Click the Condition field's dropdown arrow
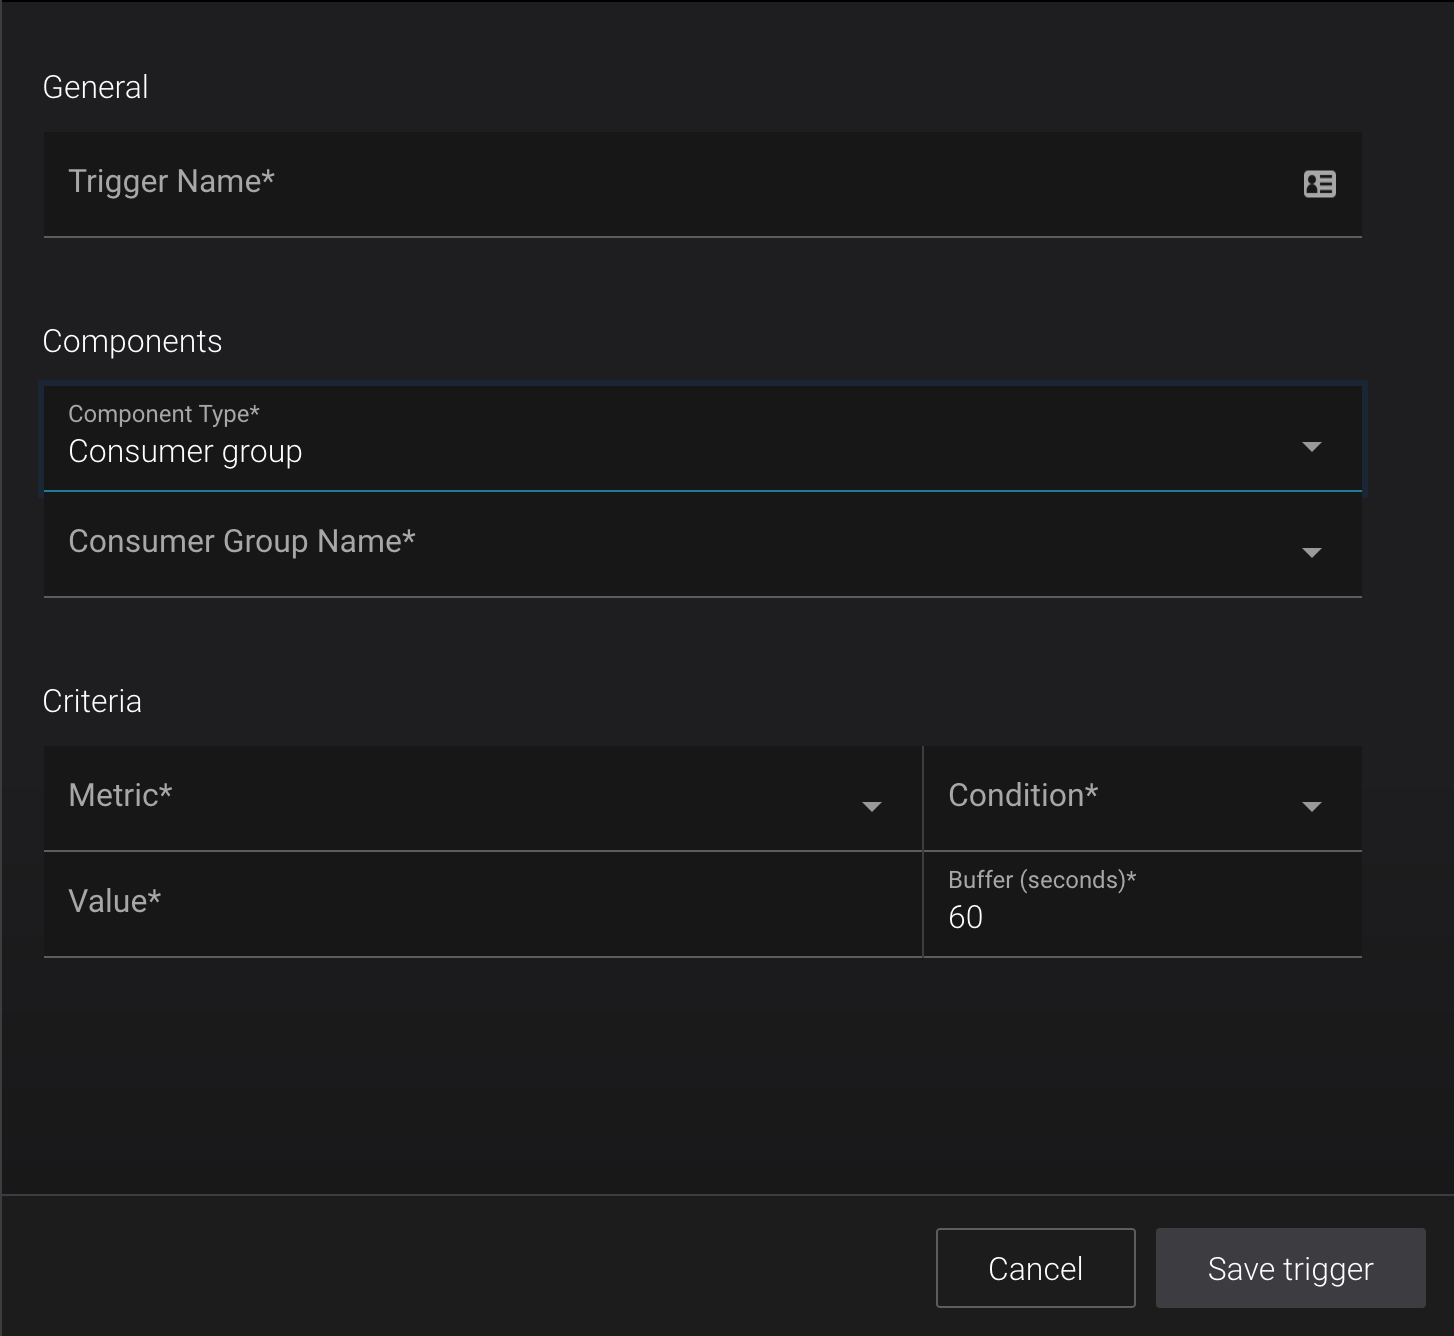 (1311, 806)
